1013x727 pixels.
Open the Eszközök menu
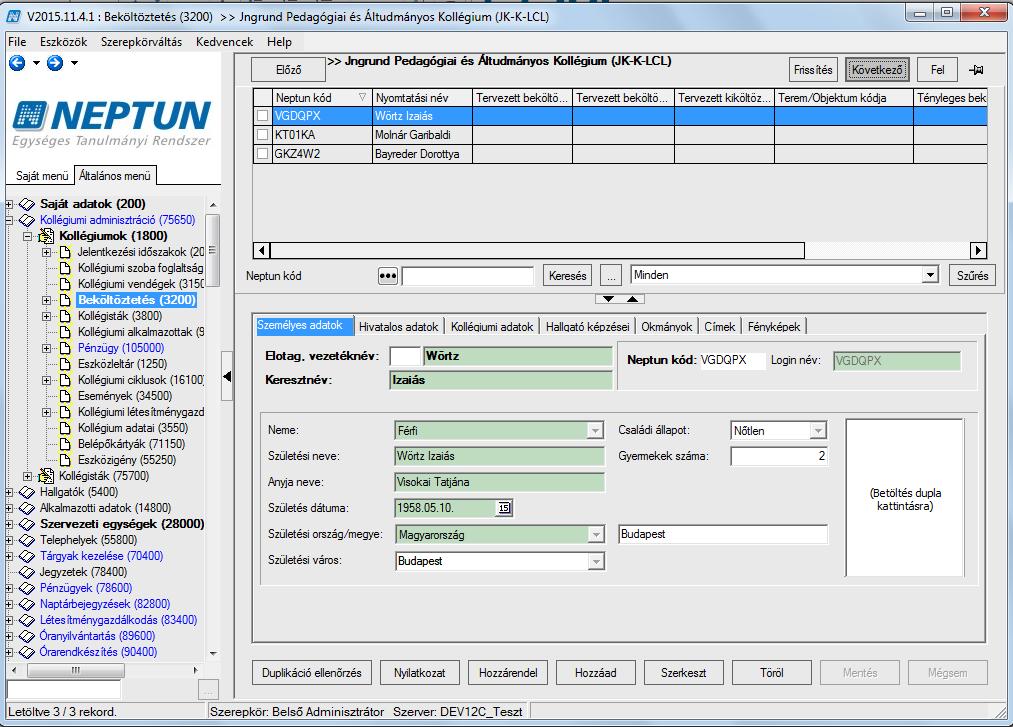pos(63,42)
